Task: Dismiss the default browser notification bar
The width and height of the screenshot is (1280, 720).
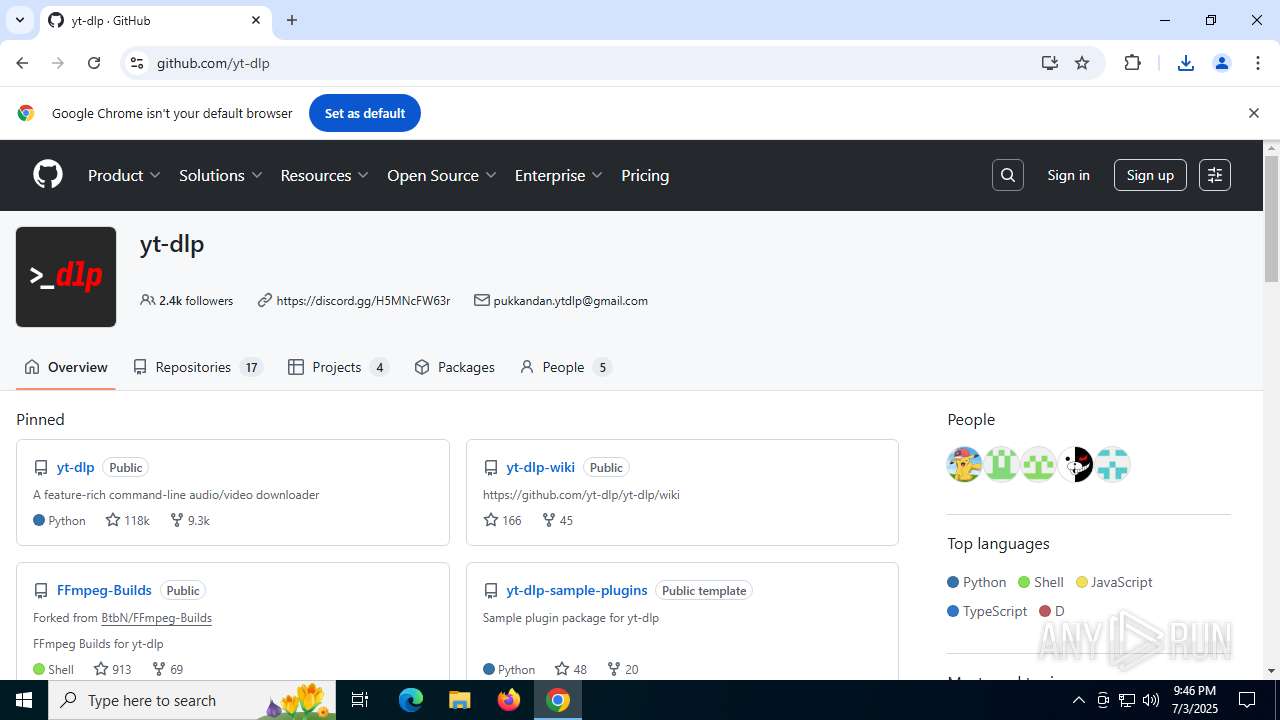Action: (x=1253, y=113)
